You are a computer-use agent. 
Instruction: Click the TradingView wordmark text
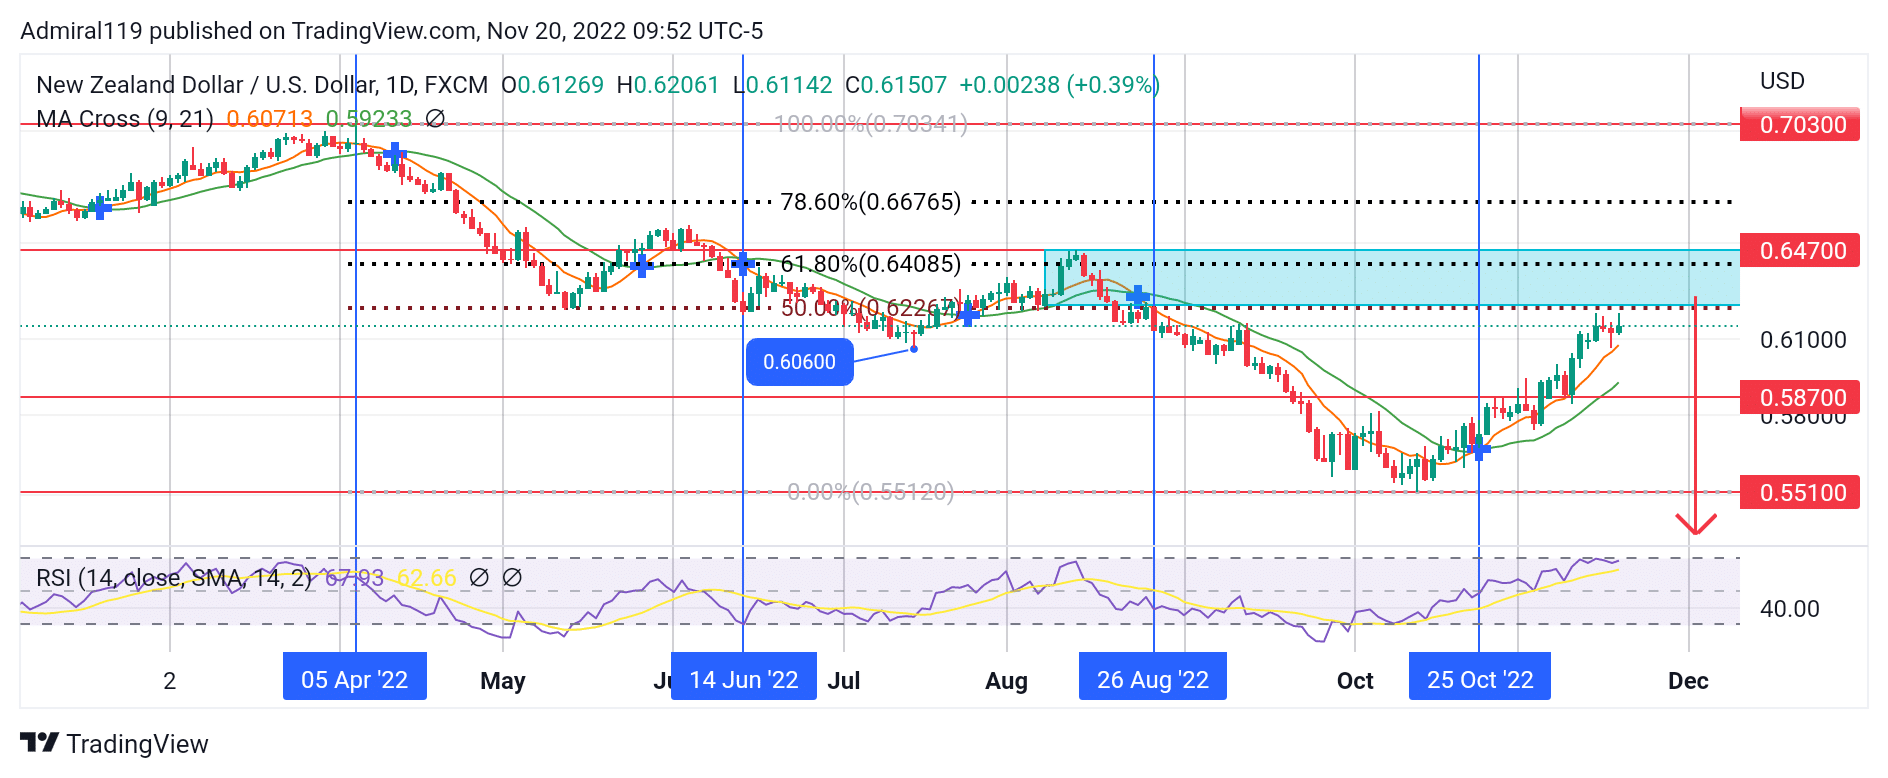[137, 744]
